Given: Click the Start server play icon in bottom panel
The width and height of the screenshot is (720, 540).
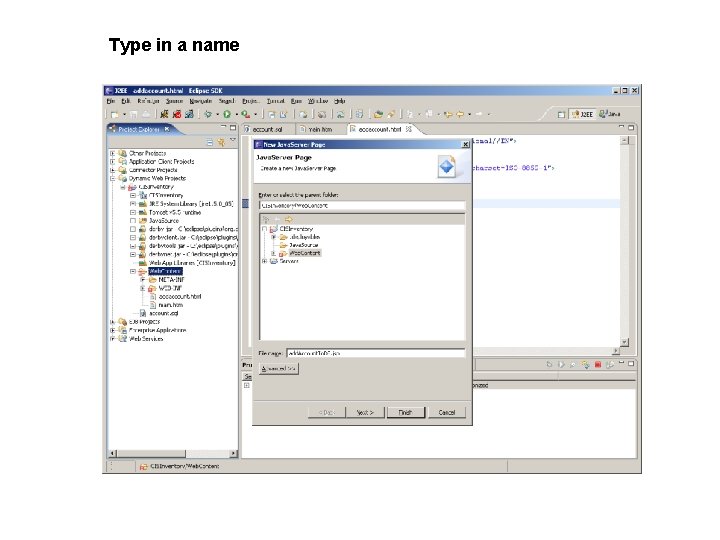Looking at the screenshot, I should [x=561, y=364].
